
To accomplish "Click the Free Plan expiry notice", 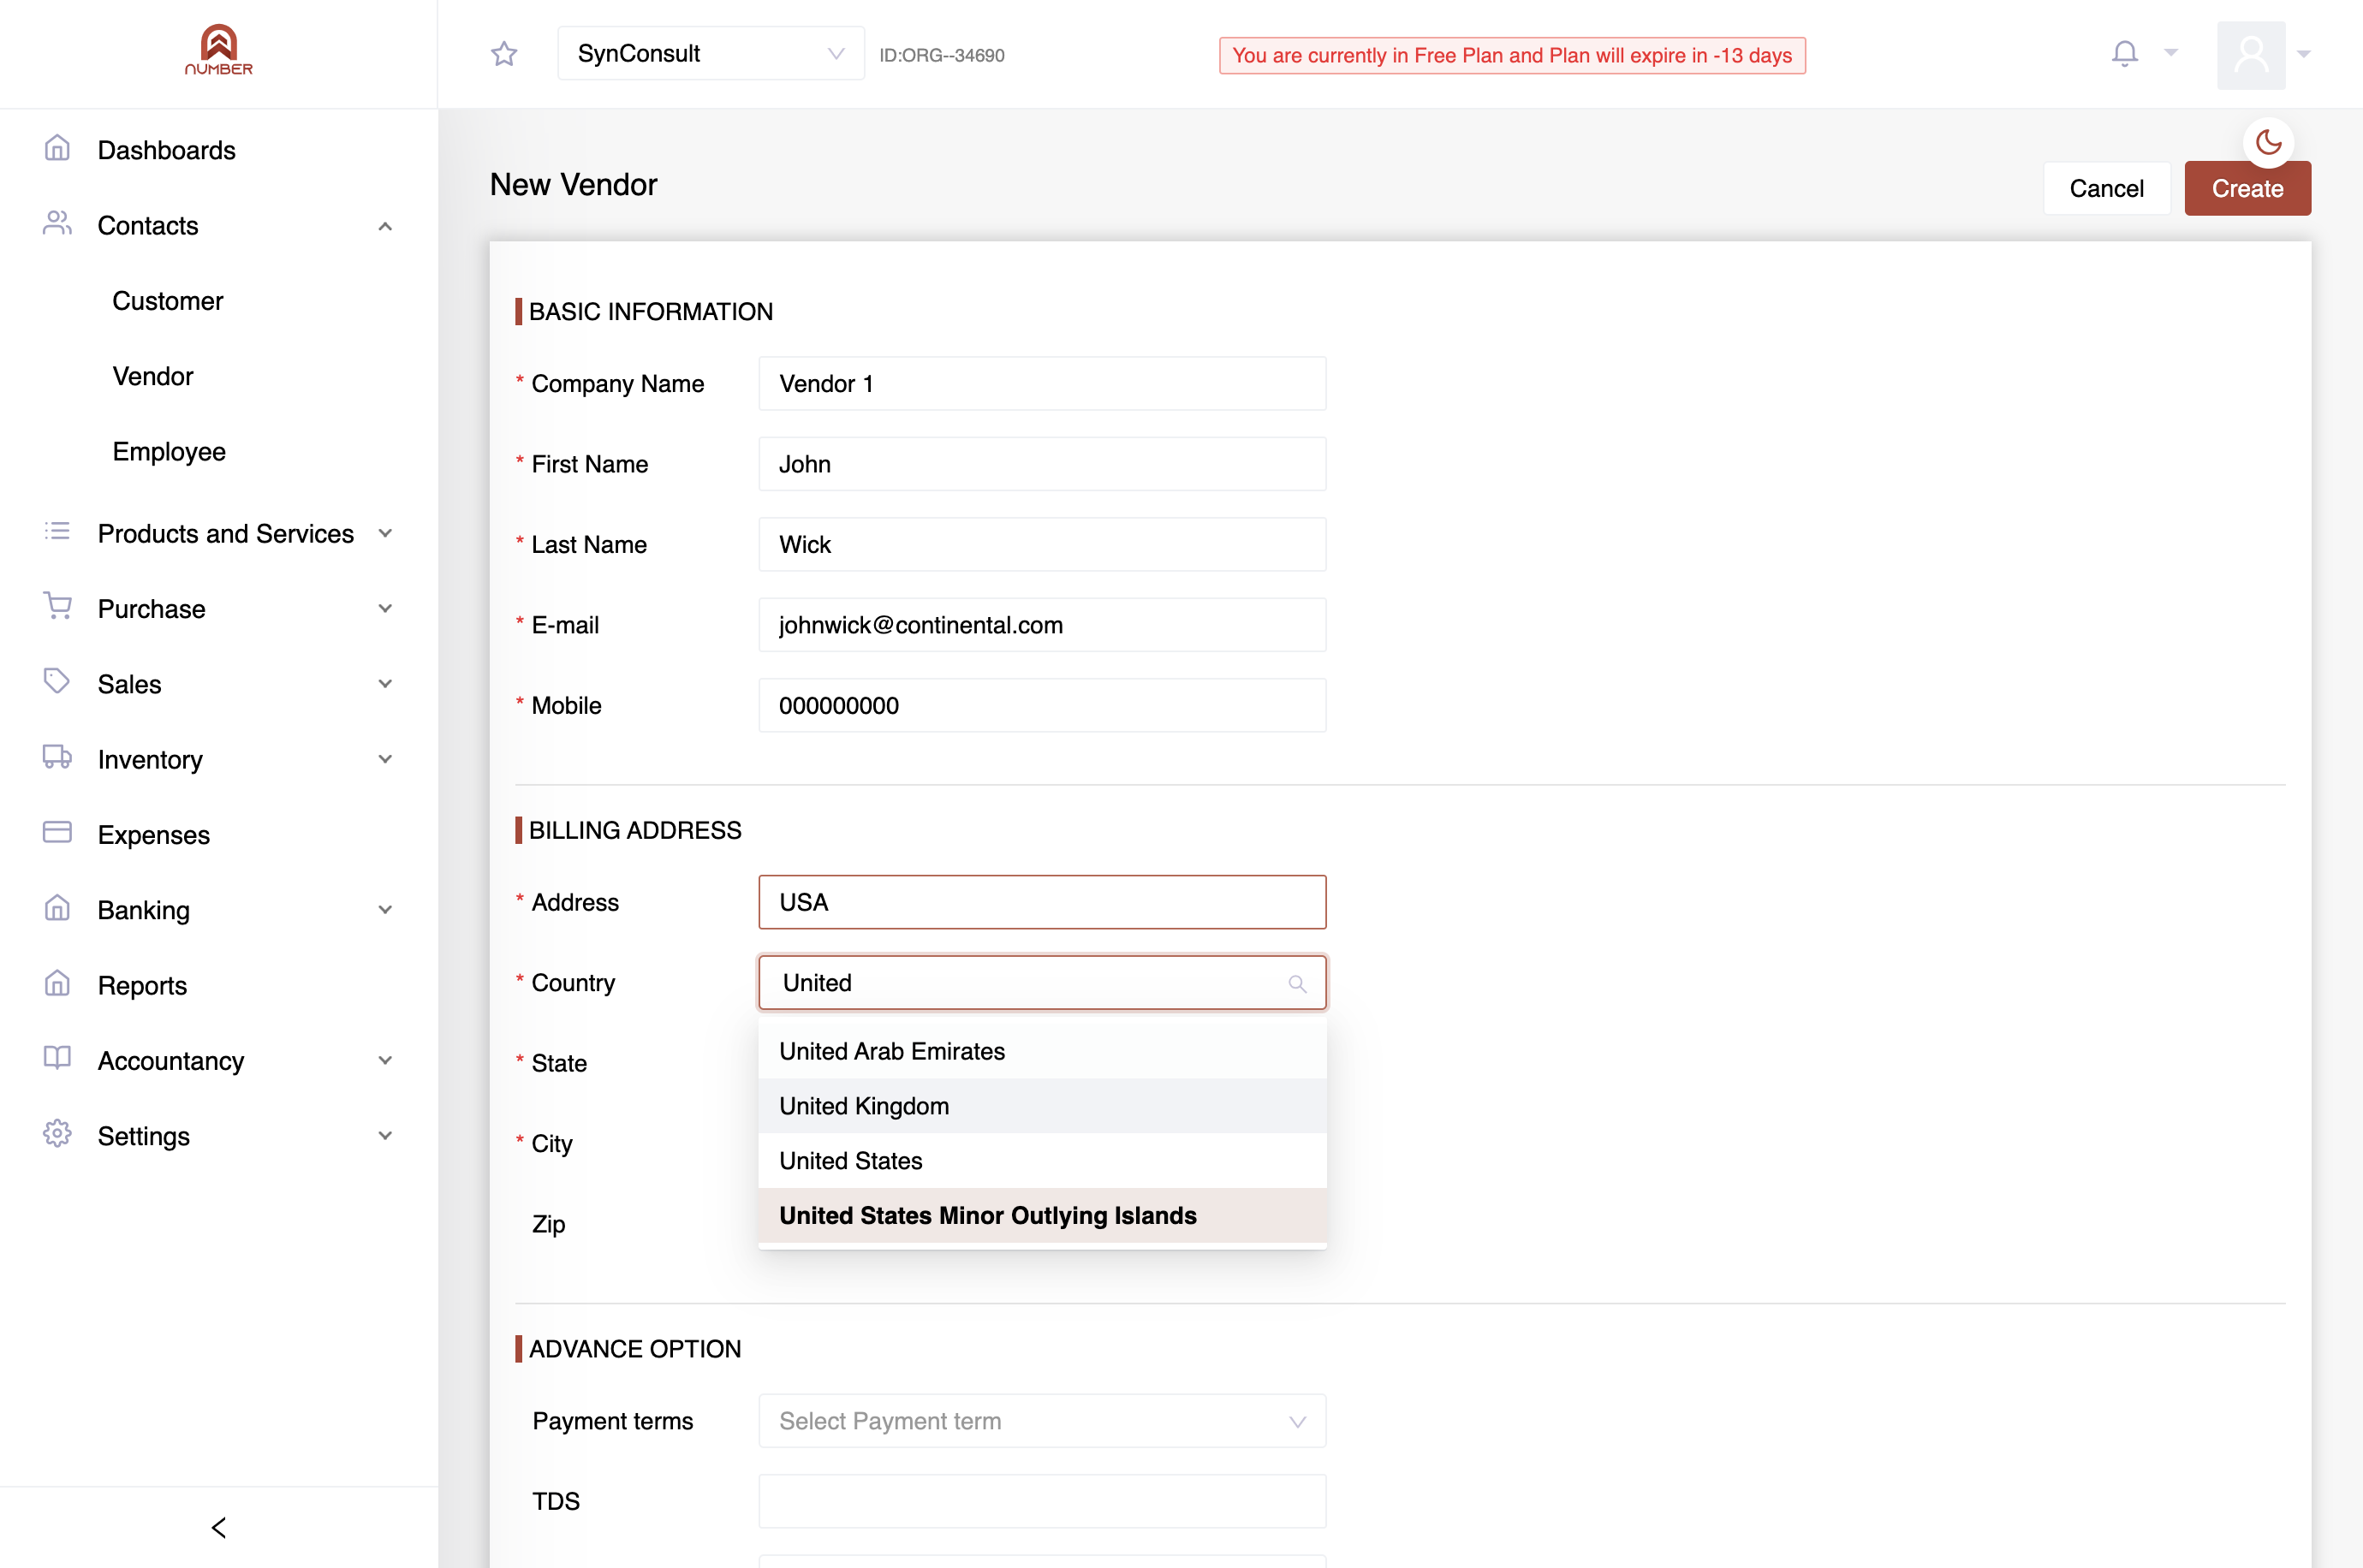I will pyautogui.click(x=1512, y=56).
